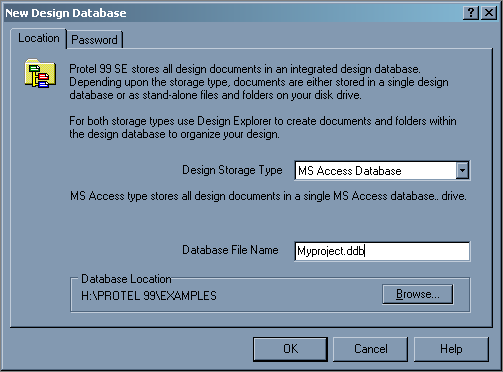Click the Browse button
Screen dimensions: 503x372
[x=418, y=294]
